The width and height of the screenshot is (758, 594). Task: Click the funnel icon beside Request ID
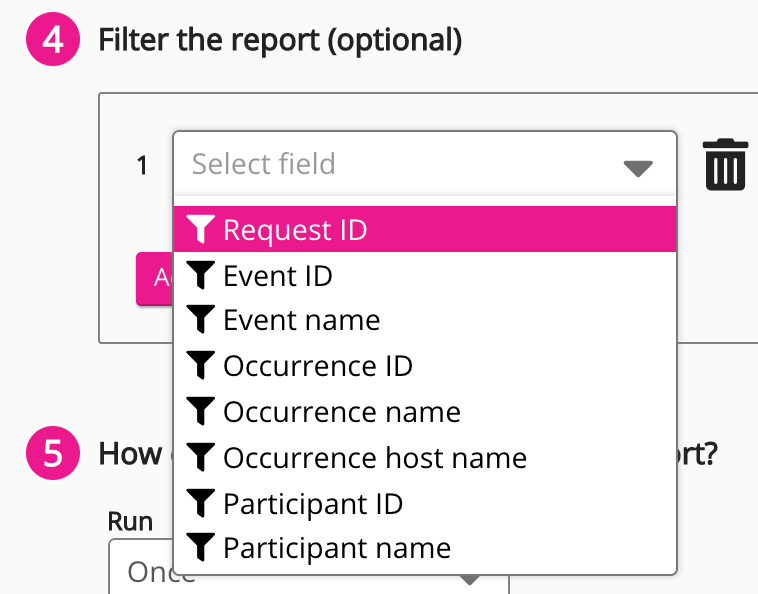click(x=202, y=230)
